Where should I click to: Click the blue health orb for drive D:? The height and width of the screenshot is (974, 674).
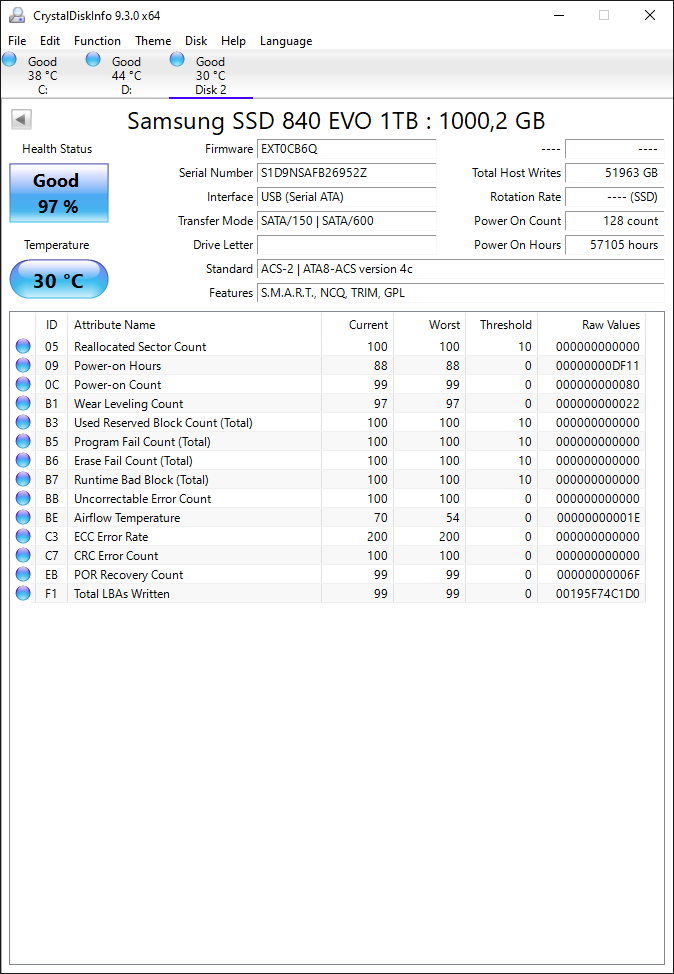[x=93, y=60]
